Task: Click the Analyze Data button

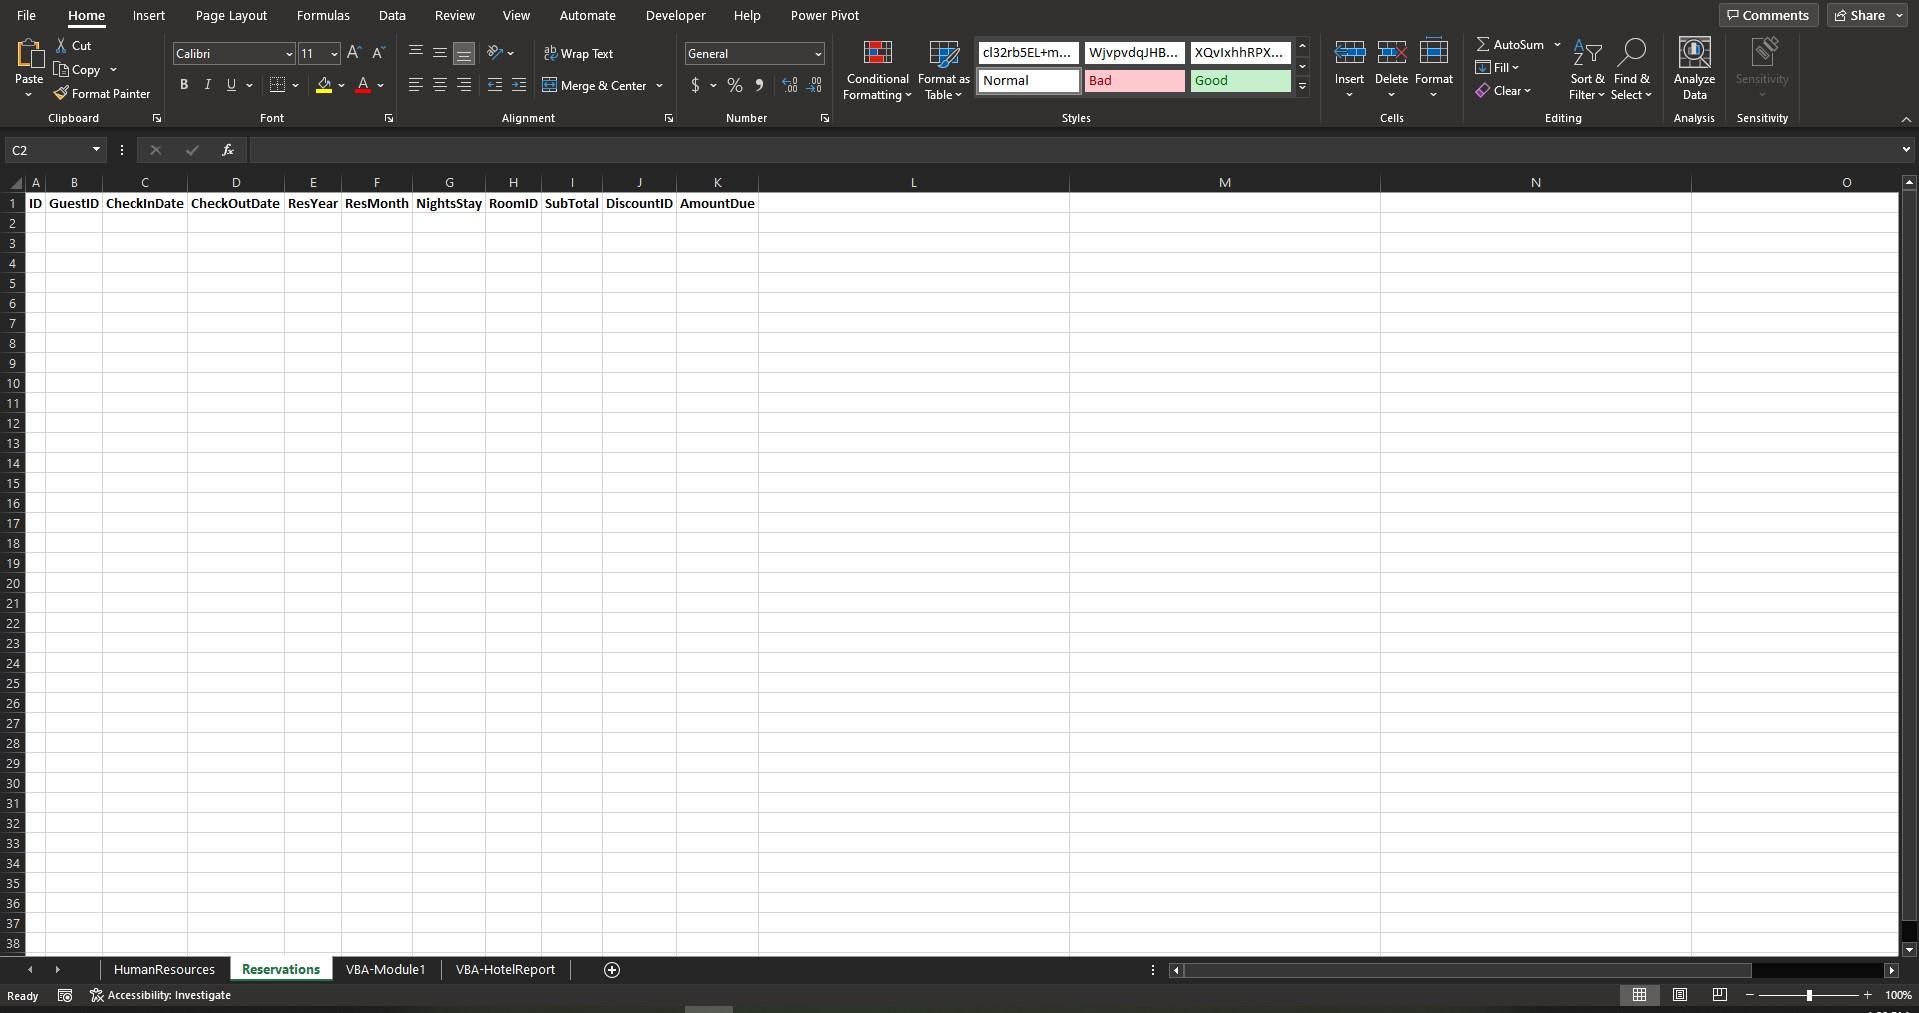Action: click(x=1693, y=67)
